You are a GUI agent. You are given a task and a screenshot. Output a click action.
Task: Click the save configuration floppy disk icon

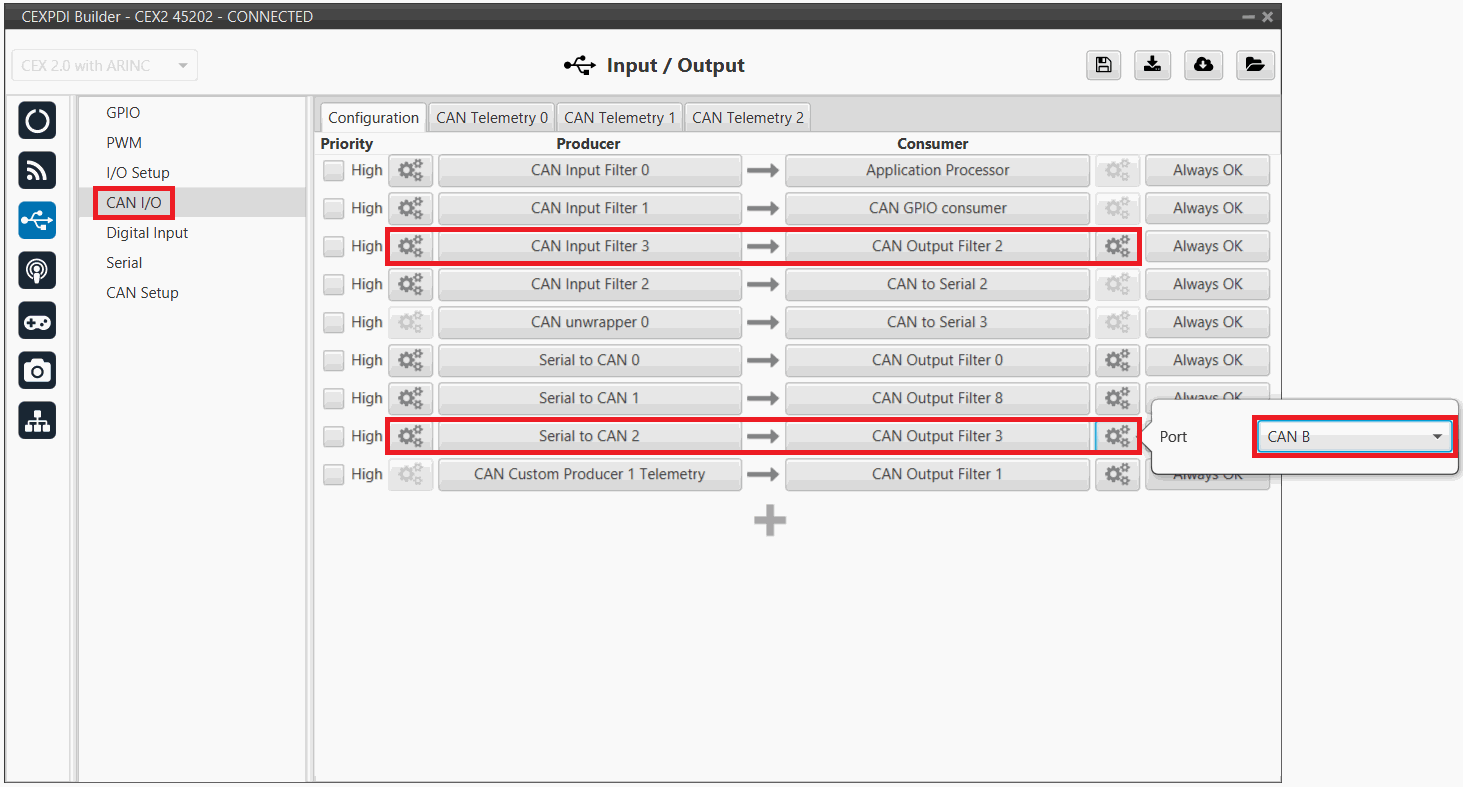[1103, 65]
